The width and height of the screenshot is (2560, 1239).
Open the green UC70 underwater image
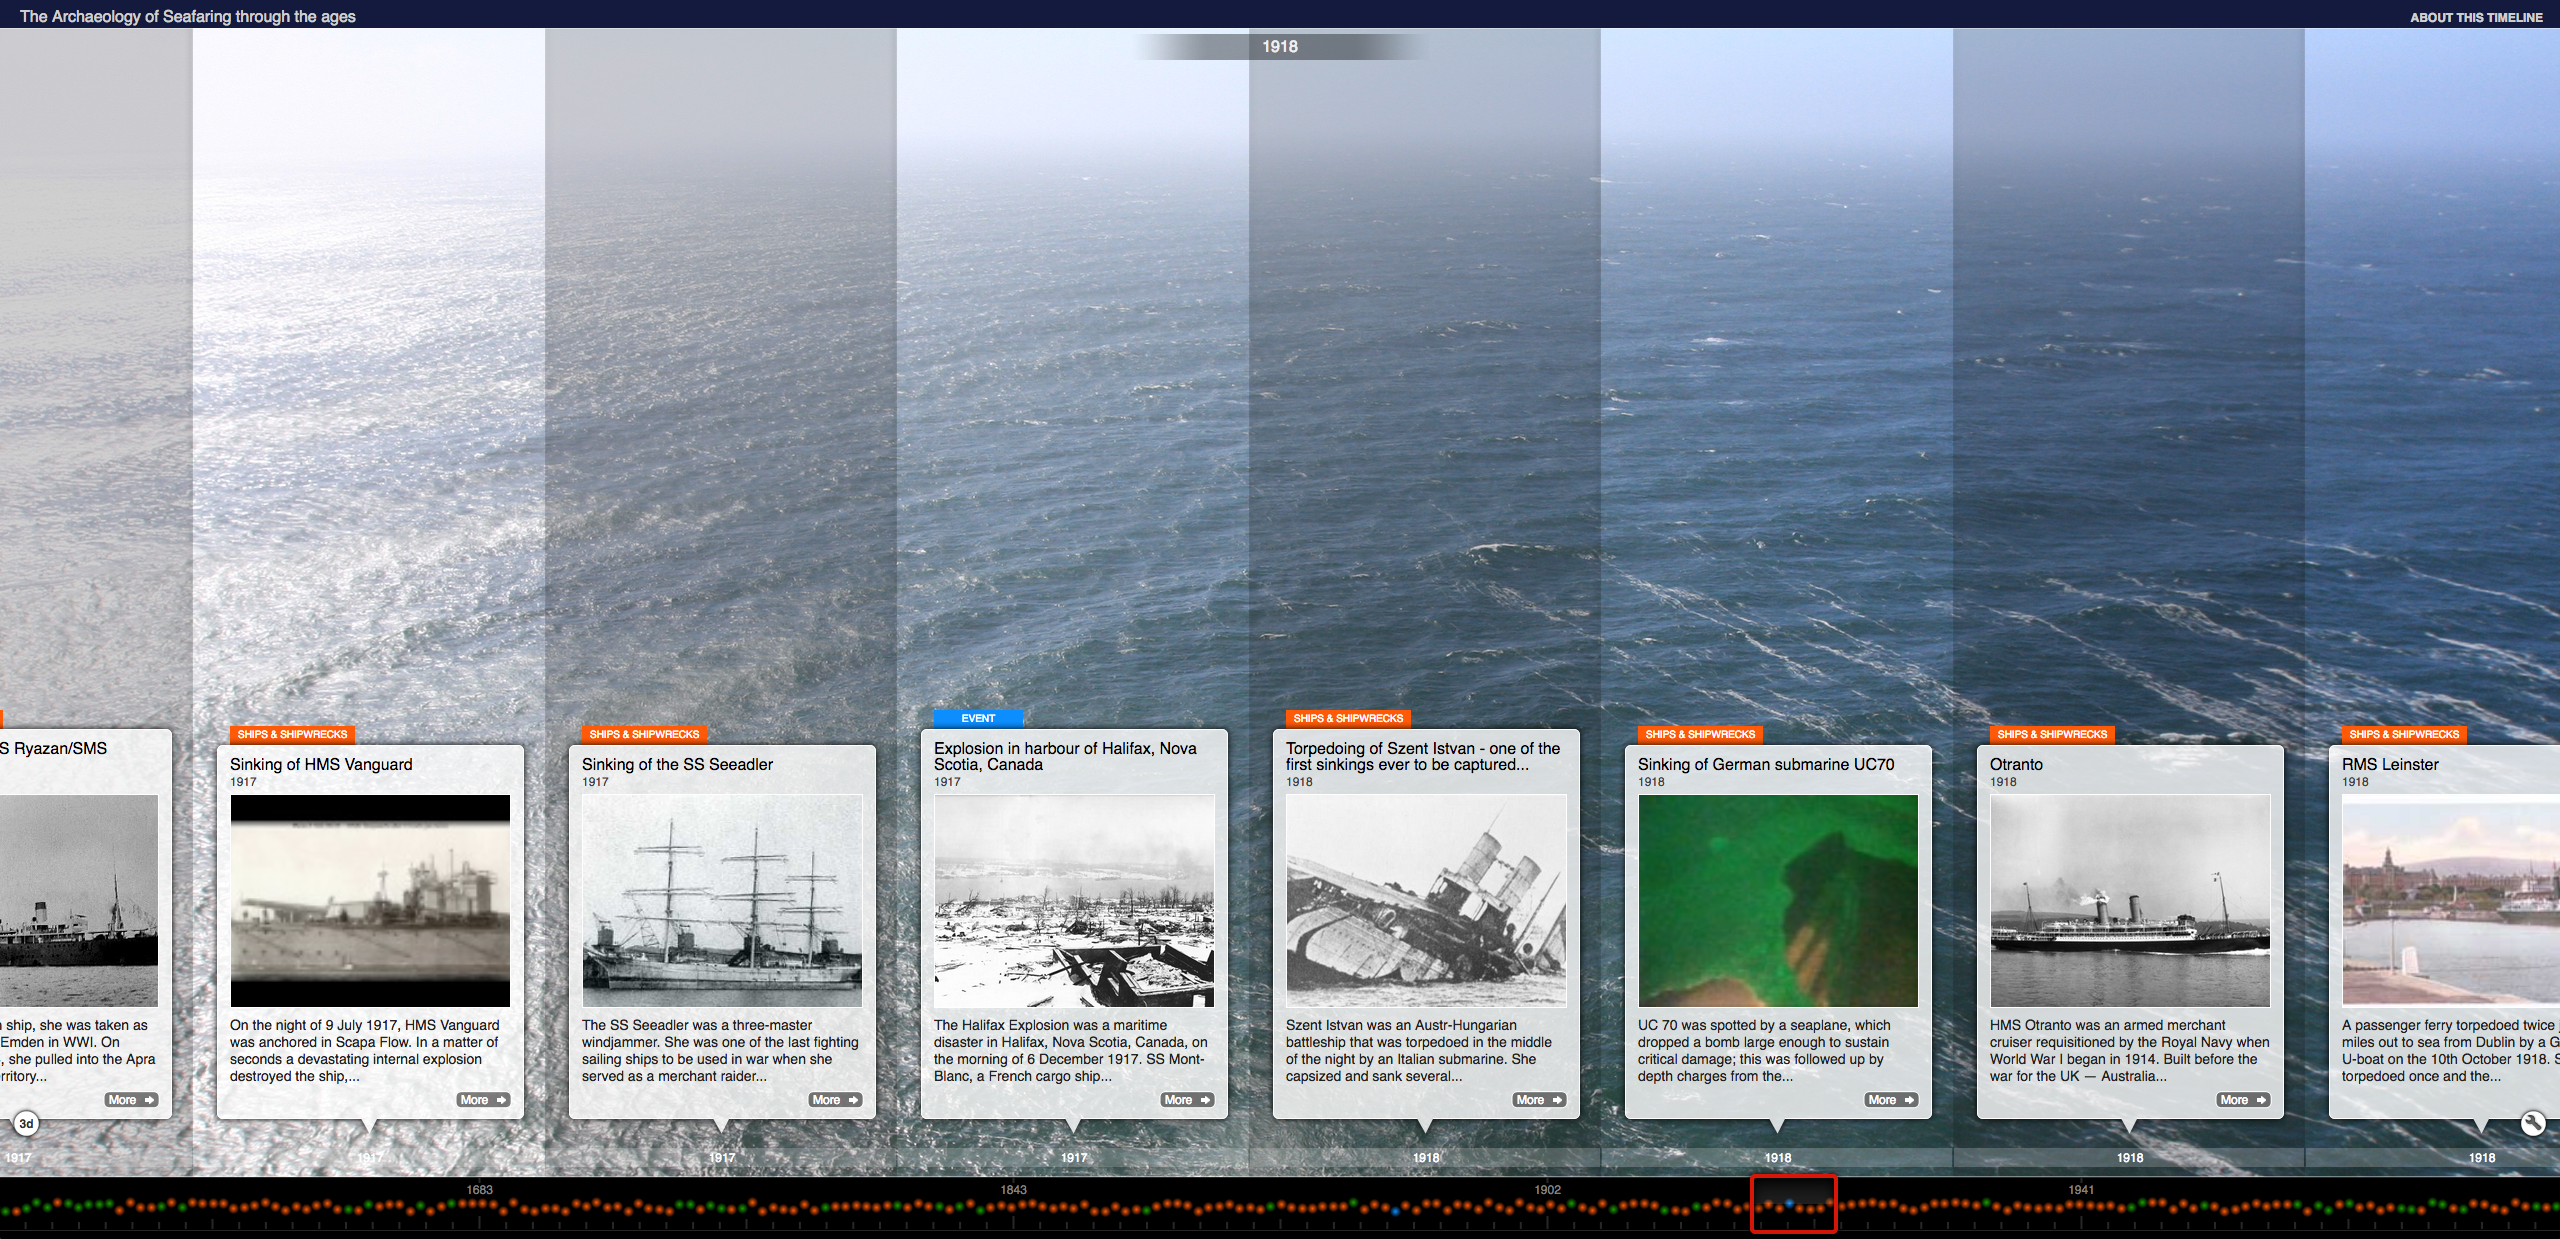coord(1778,900)
